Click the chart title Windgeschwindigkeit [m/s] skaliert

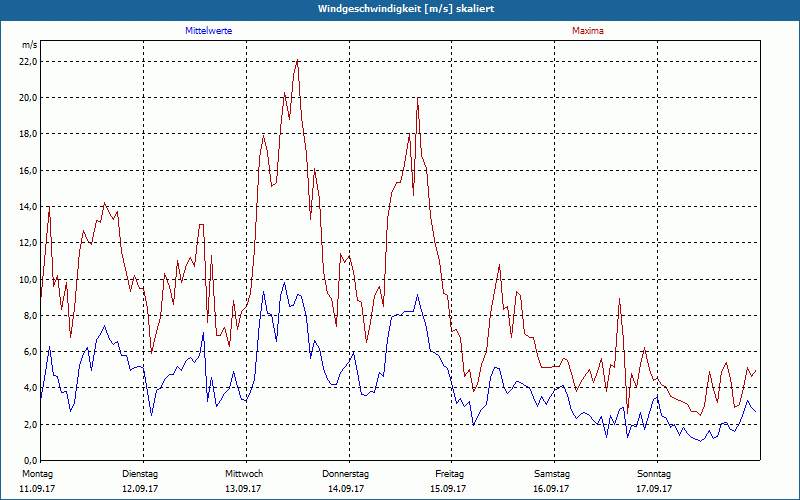click(406, 9)
